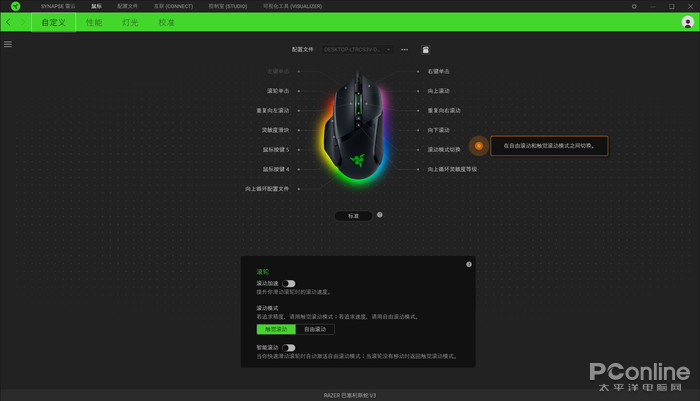The image size is (700, 401).
Task: Click the on-board memory profile icon
Action: (x=425, y=50)
